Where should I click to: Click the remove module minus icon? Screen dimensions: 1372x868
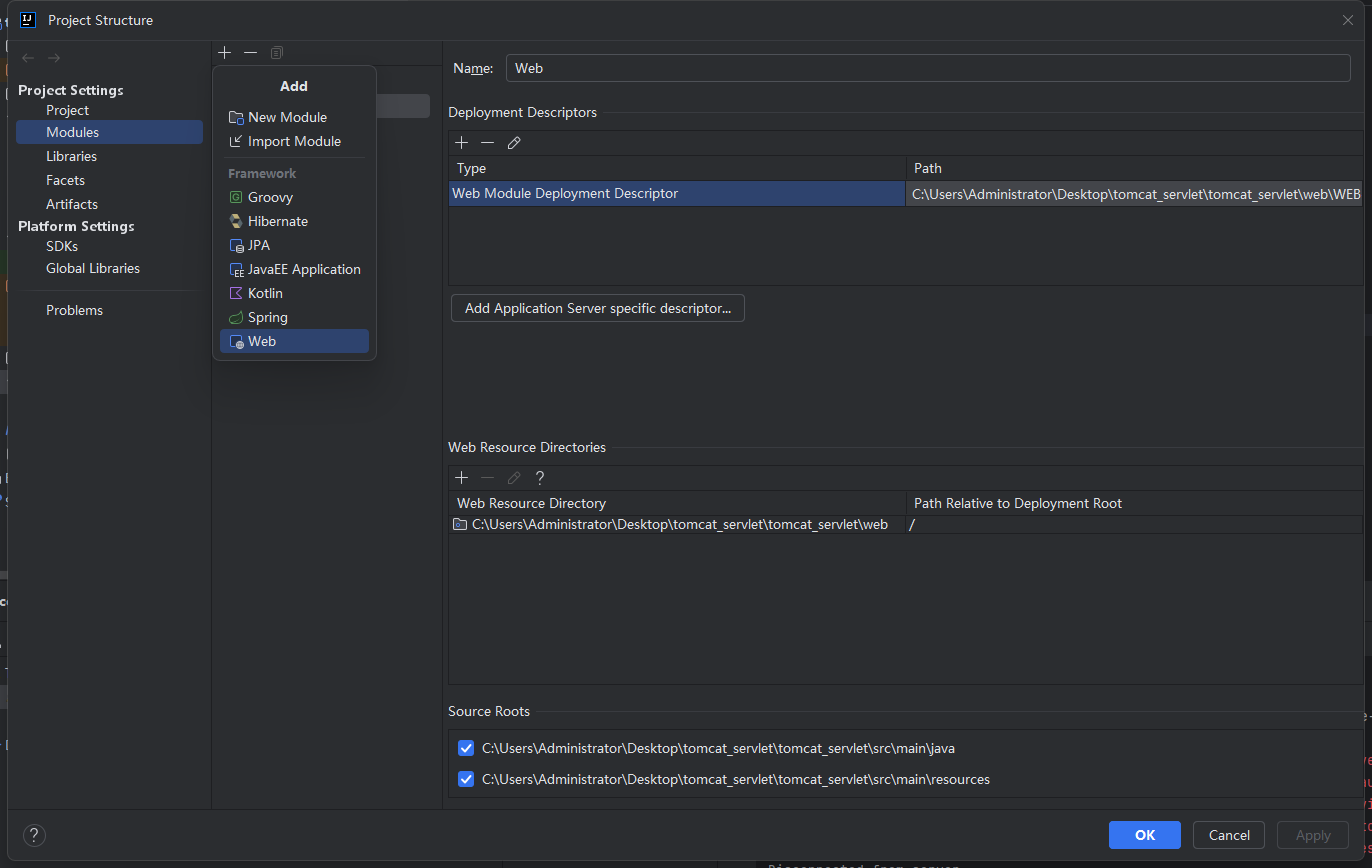pos(251,52)
